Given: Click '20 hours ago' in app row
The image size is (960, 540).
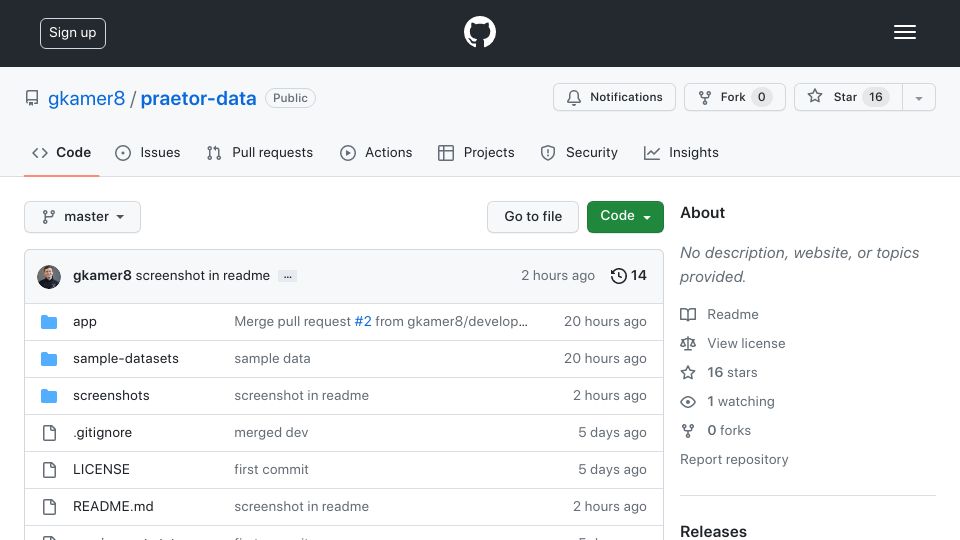Looking at the screenshot, I should click(x=605, y=321).
